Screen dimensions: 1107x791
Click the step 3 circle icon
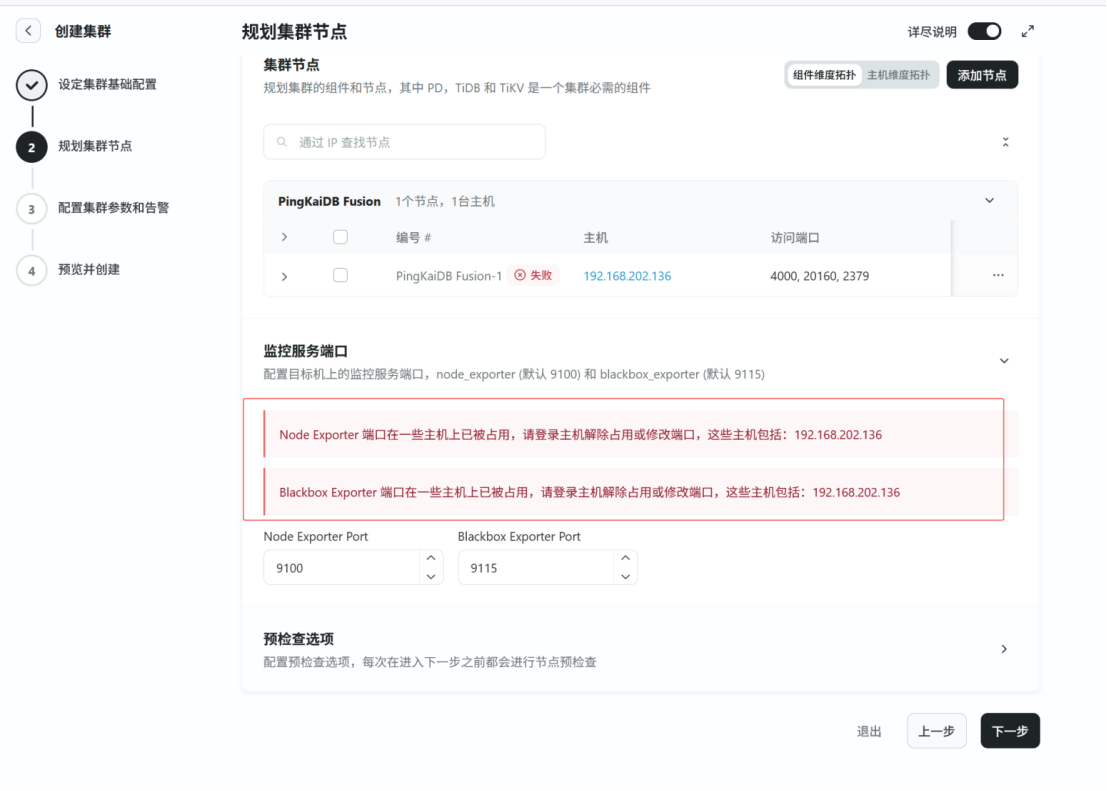pyautogui.click(x=32, y=209)
